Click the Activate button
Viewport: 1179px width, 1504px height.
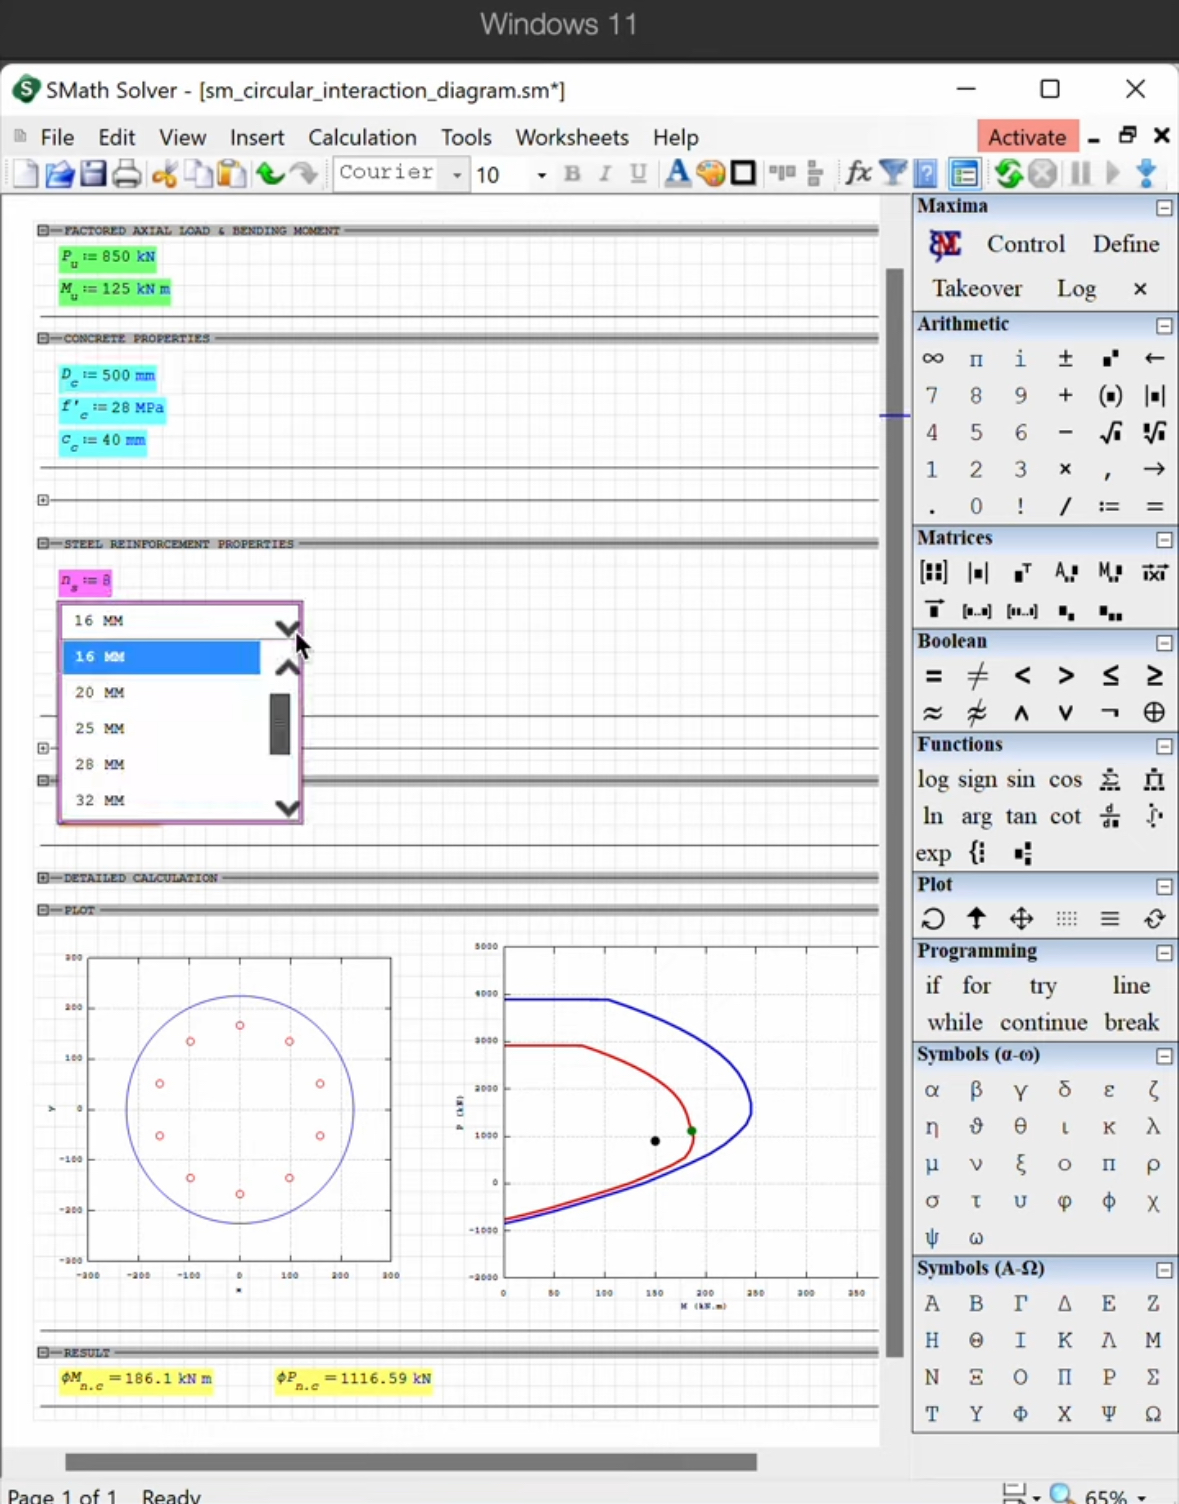1027,137
